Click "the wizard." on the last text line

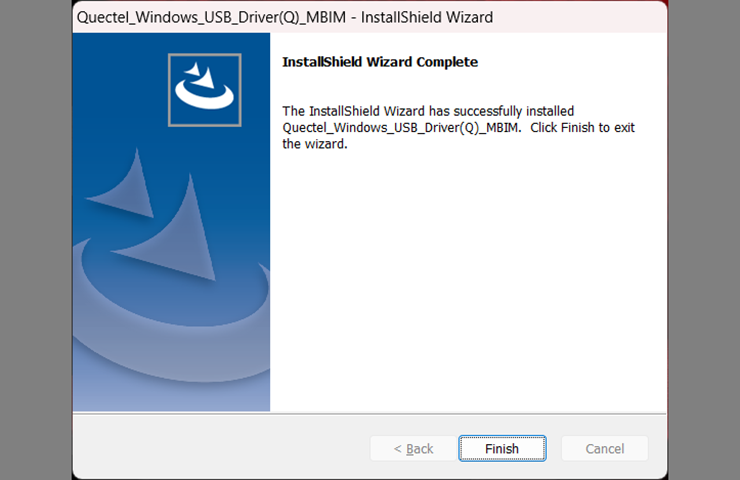[314, 144]
